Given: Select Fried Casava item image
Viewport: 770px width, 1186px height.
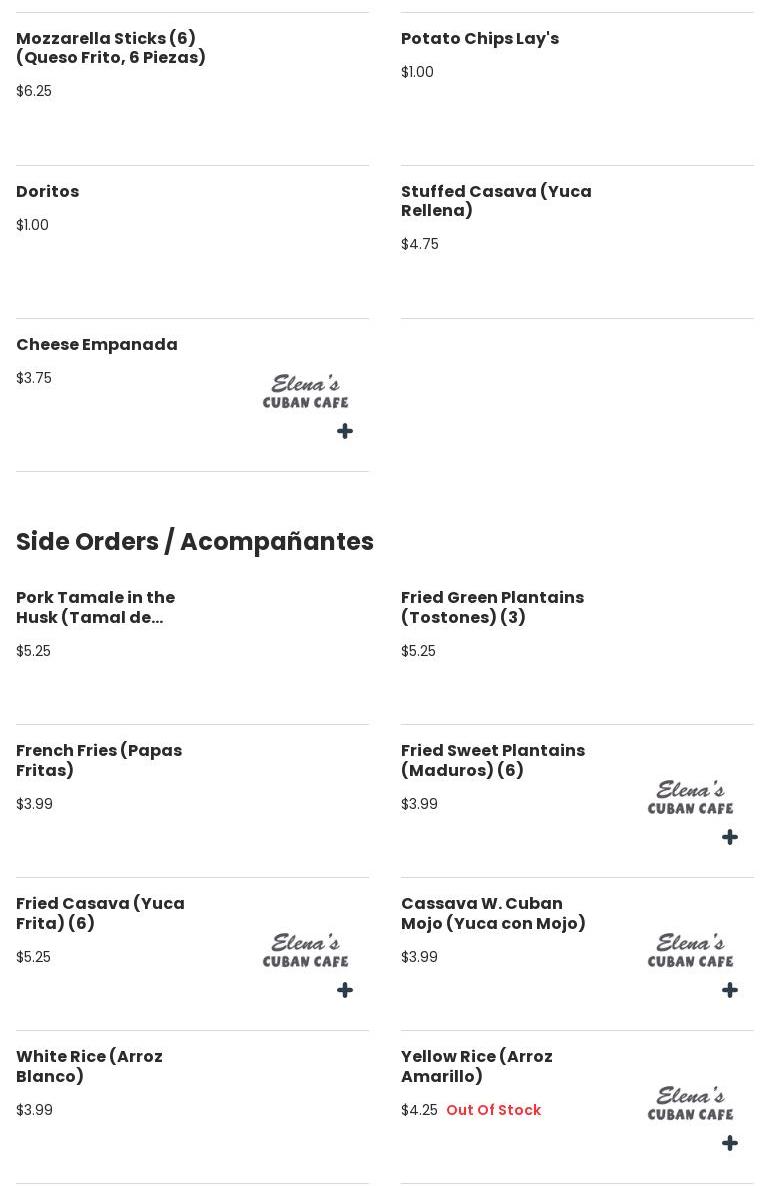Looking at the screenshot, I should (x=305, y=950).
